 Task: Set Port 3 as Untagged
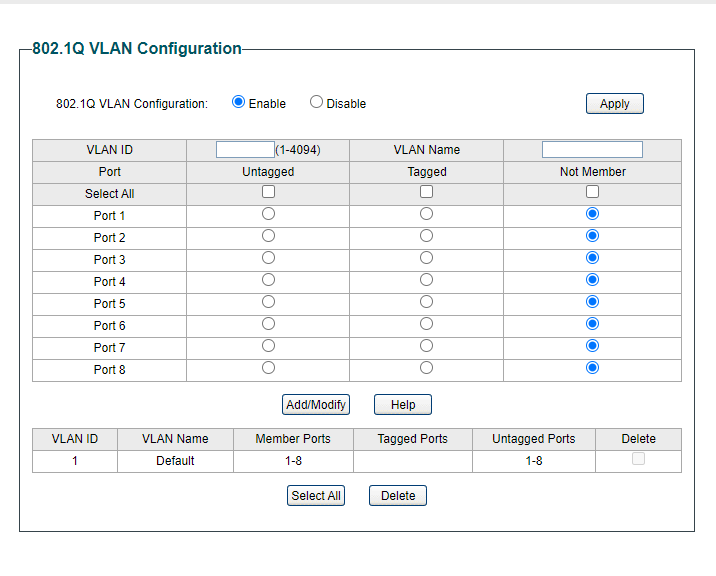[268, 258]
